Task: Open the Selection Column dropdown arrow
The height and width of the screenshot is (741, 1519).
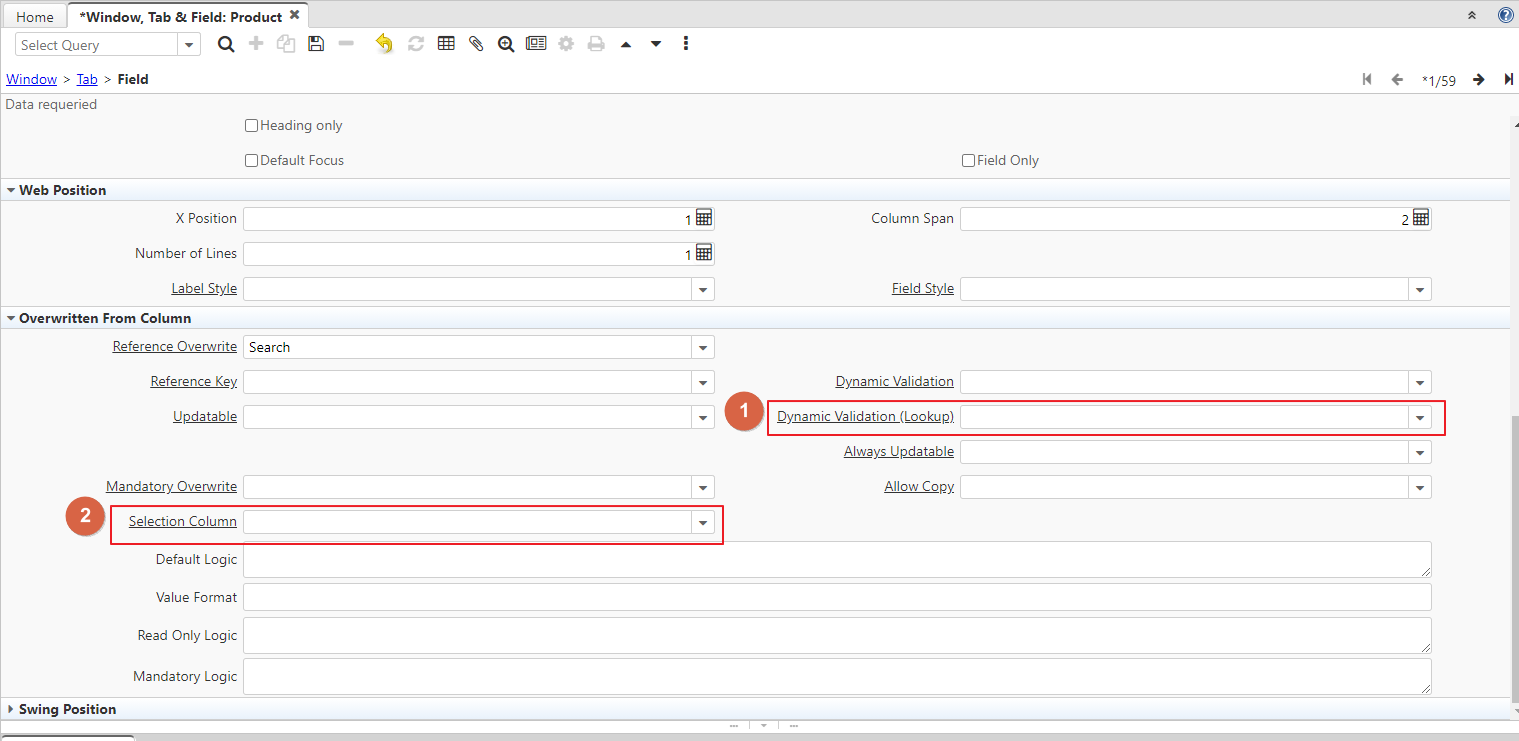Action: pos(703,523)
